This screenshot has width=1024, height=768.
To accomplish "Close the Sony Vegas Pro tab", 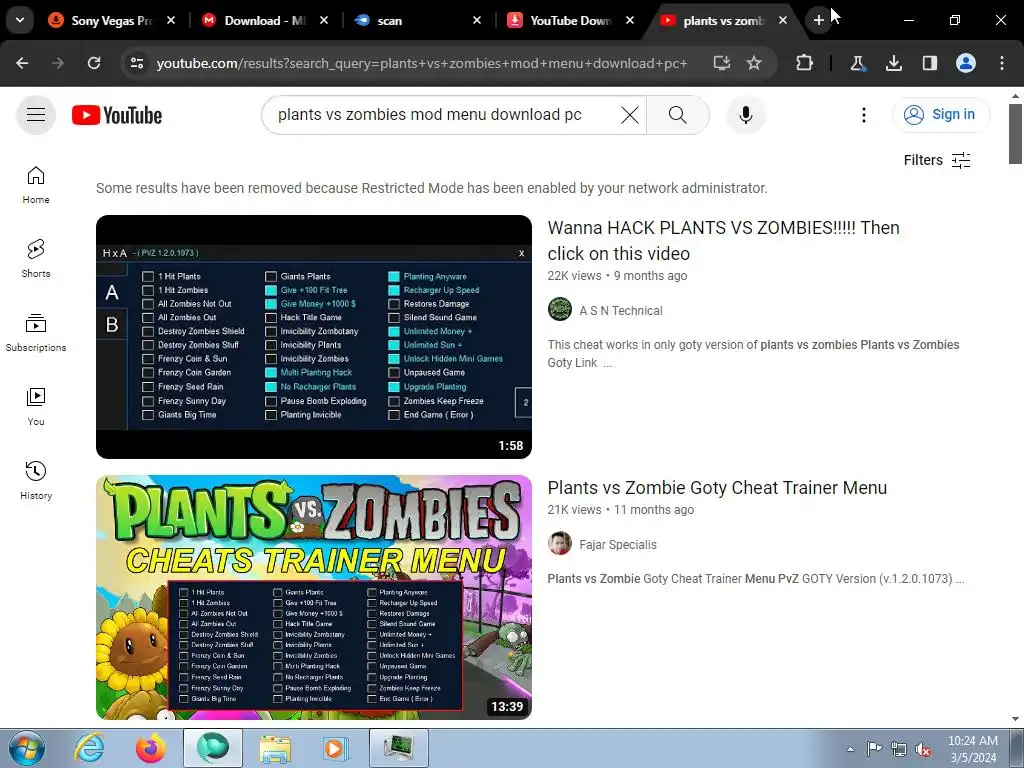I will pos(170,20).
